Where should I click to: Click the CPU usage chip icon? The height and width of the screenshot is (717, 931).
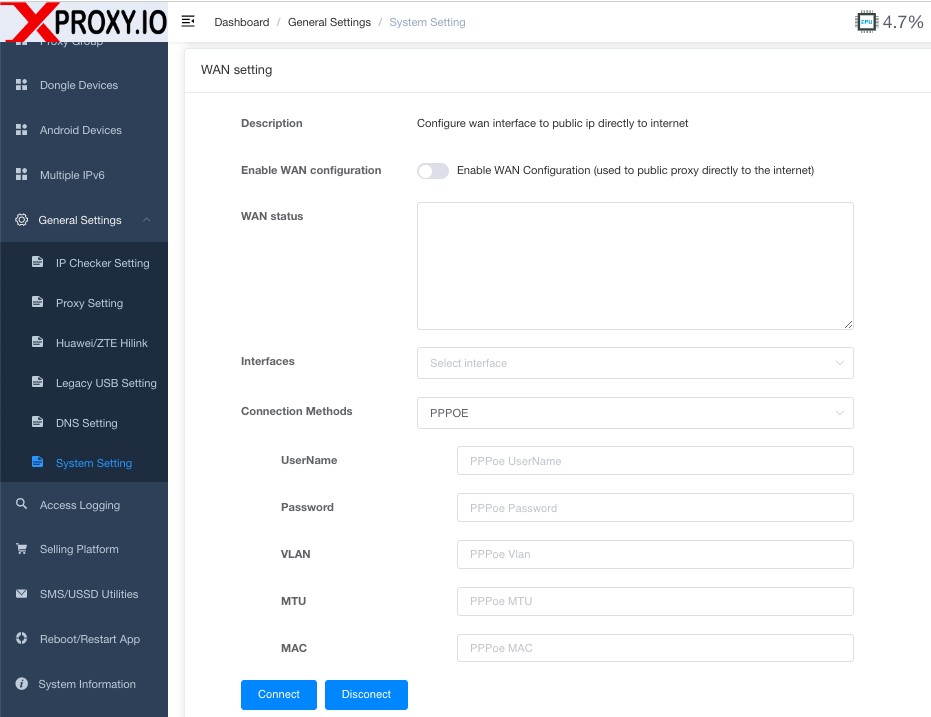[x=866, y=22]
